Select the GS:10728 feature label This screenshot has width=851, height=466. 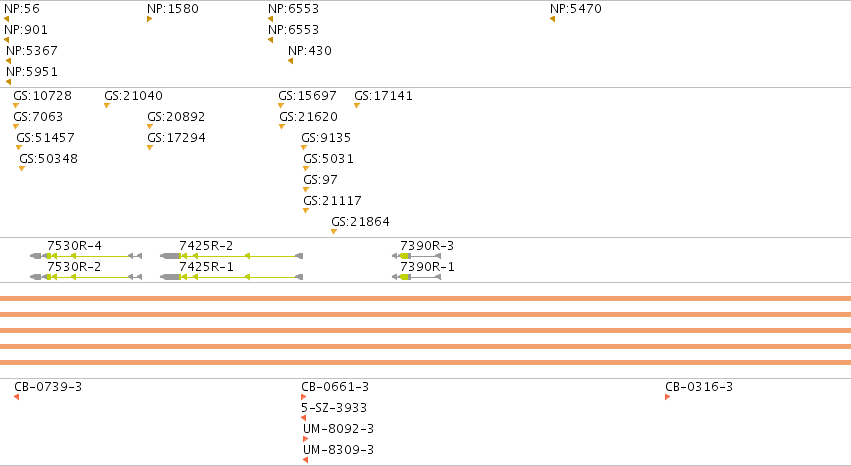pyautogui.click(x=42, y=96)
